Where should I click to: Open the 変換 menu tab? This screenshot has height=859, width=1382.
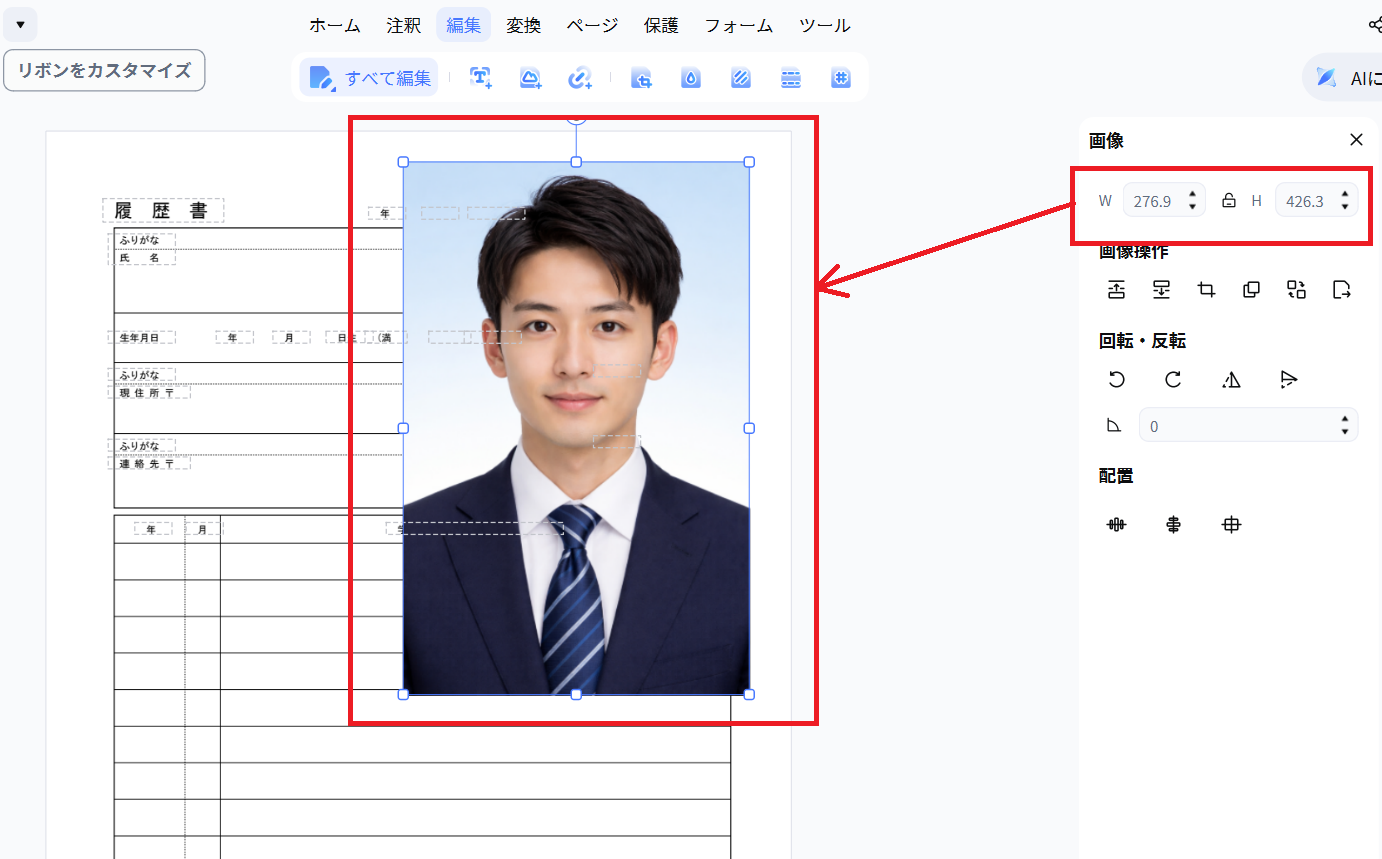[x=523, y=25]
